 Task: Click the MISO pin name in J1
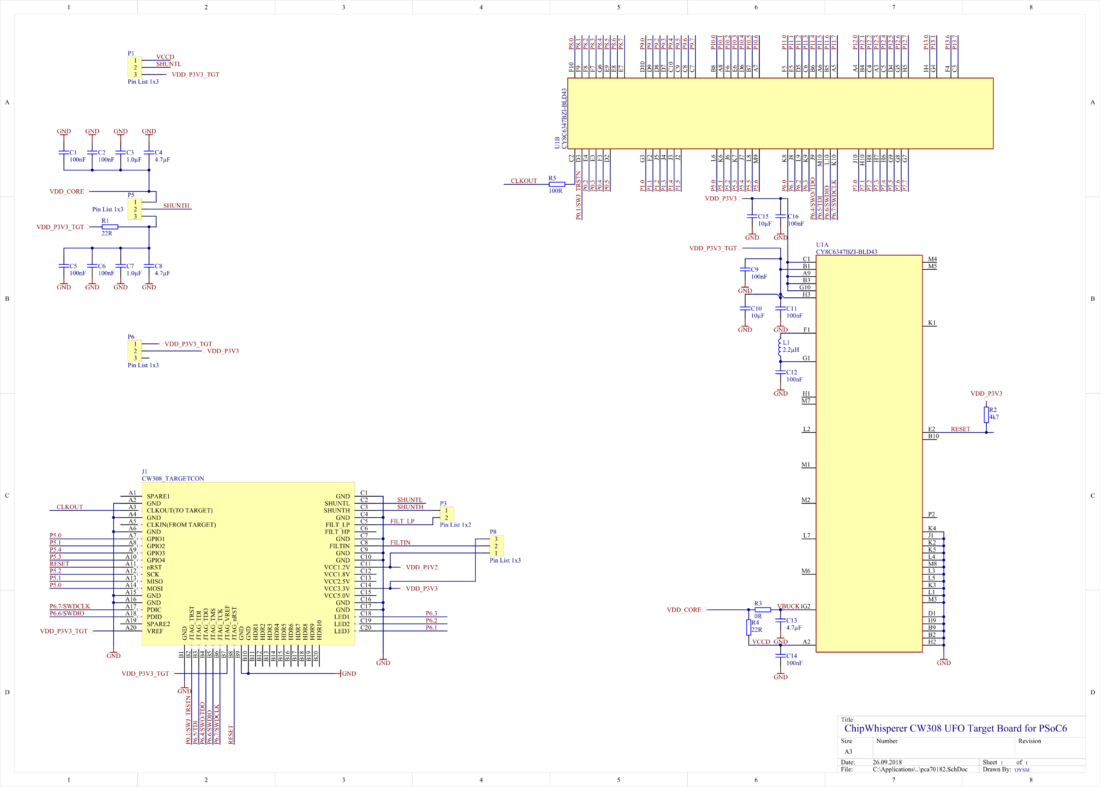tap(154, 581)
